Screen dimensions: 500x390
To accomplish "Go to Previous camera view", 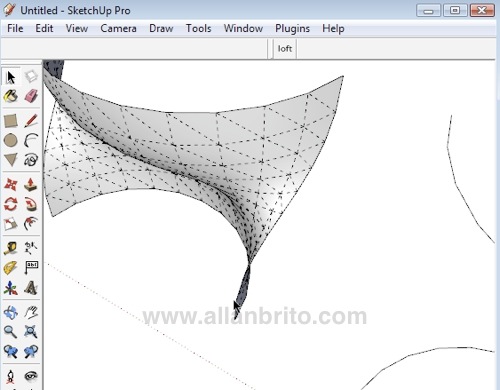I will pos(11,351).
